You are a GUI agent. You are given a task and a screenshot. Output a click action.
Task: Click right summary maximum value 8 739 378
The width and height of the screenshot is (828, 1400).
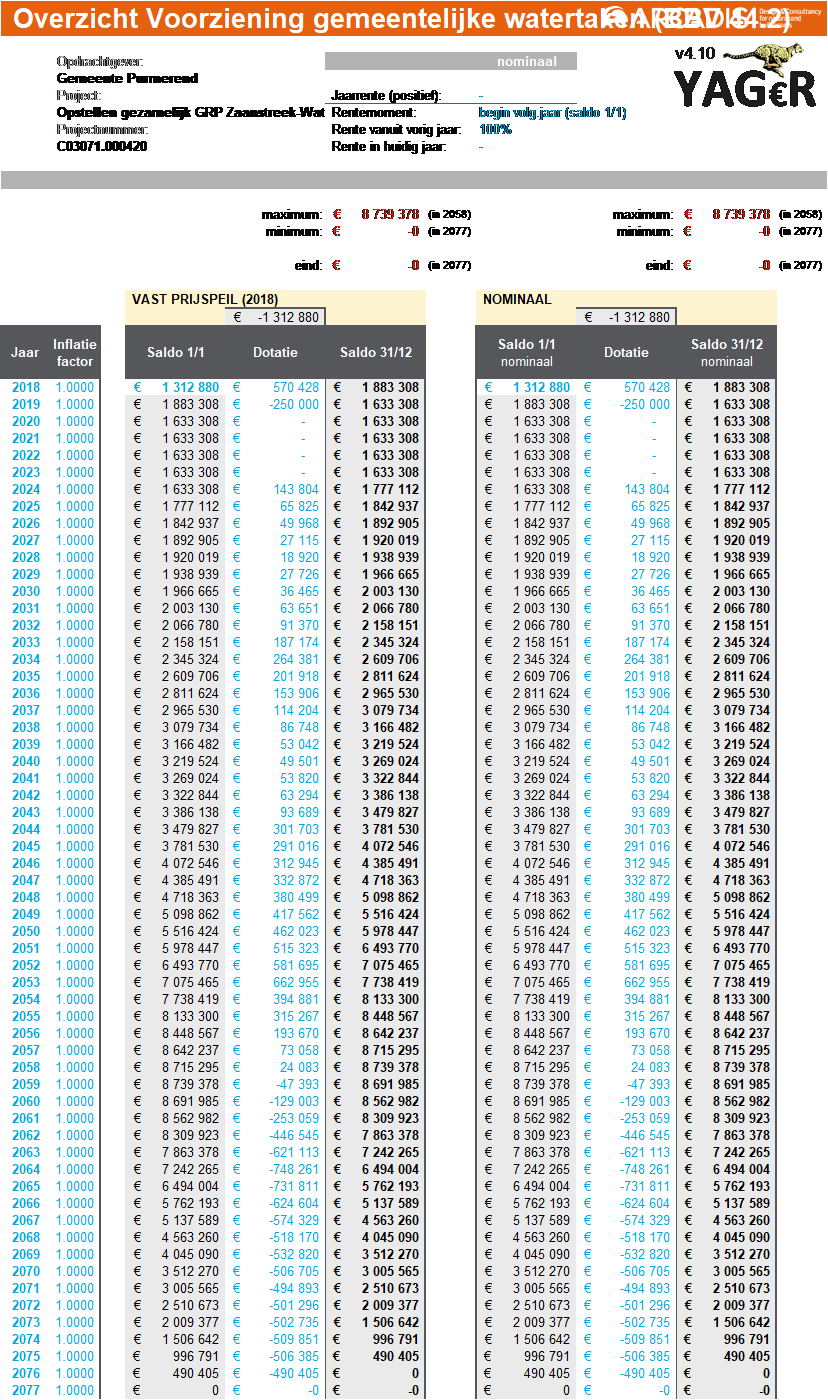tap(741, 214)
